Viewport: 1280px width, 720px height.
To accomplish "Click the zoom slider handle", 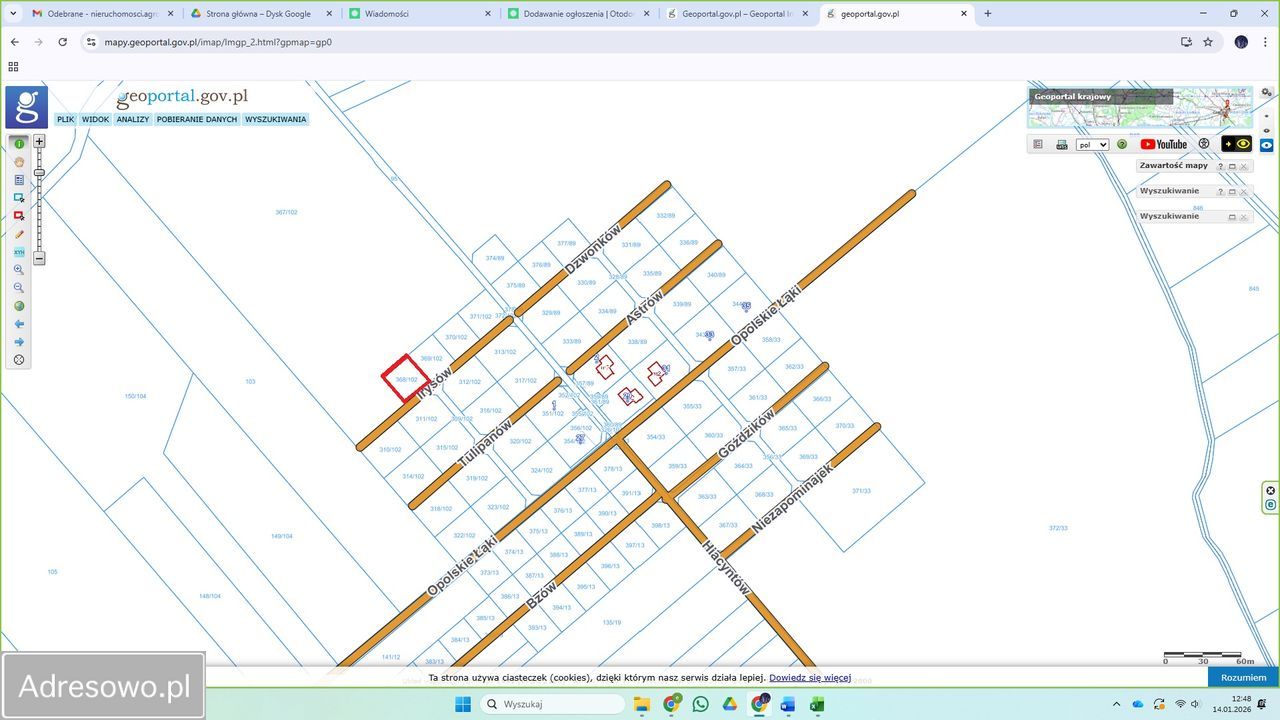I will tap(39, 173).
